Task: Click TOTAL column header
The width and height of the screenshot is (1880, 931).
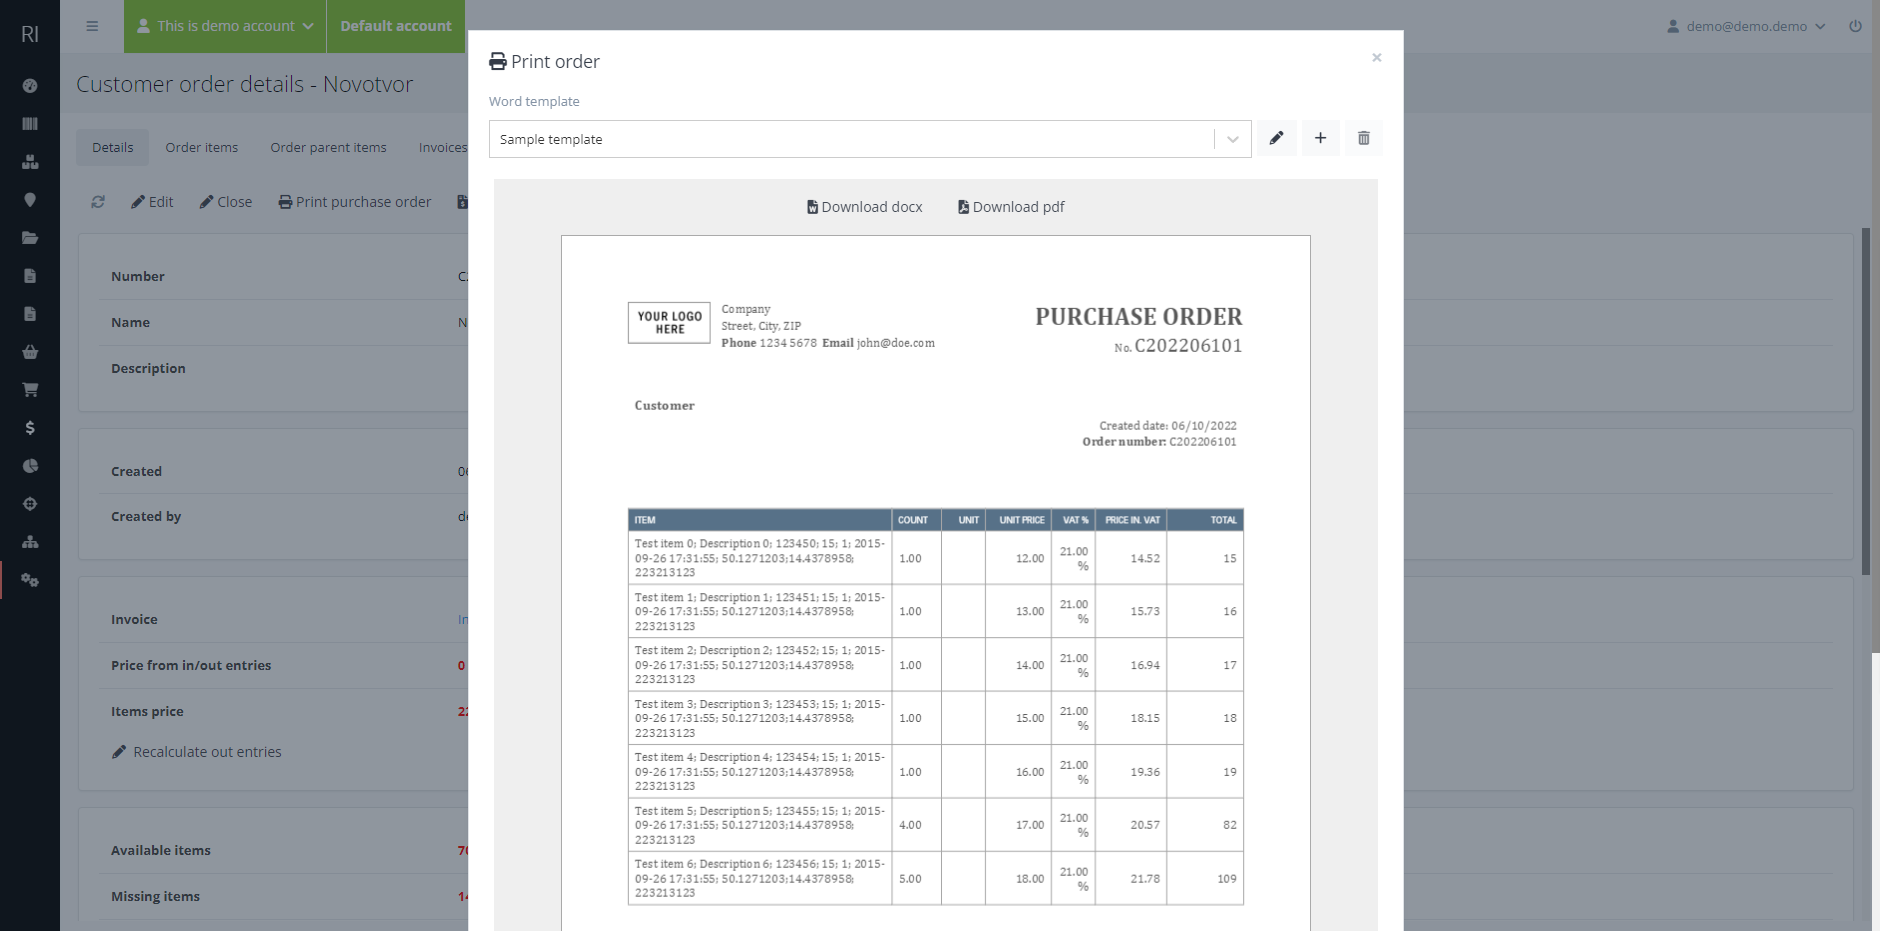Action: (1205, 520)
